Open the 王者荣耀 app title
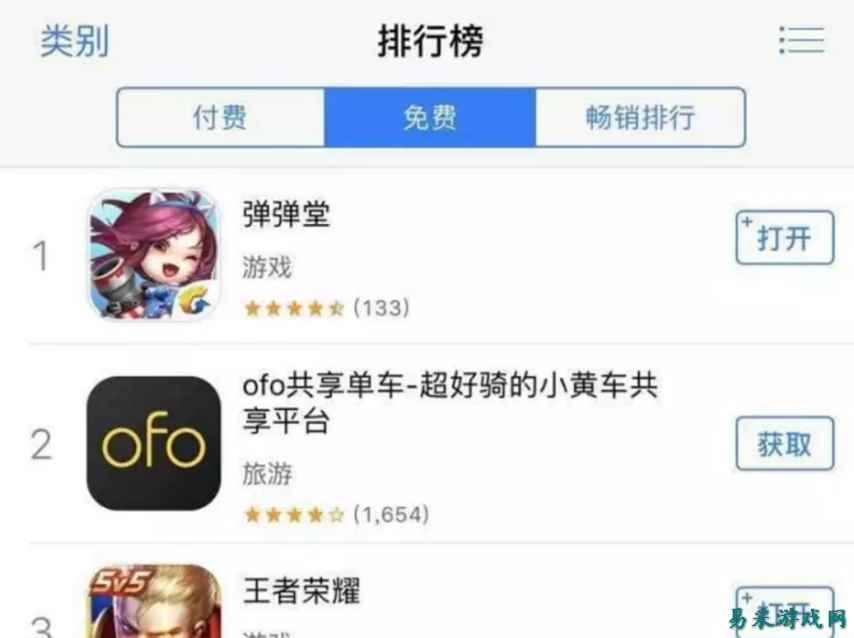The height and width of the screenshot is (638, 854). [x=301, y=591]
